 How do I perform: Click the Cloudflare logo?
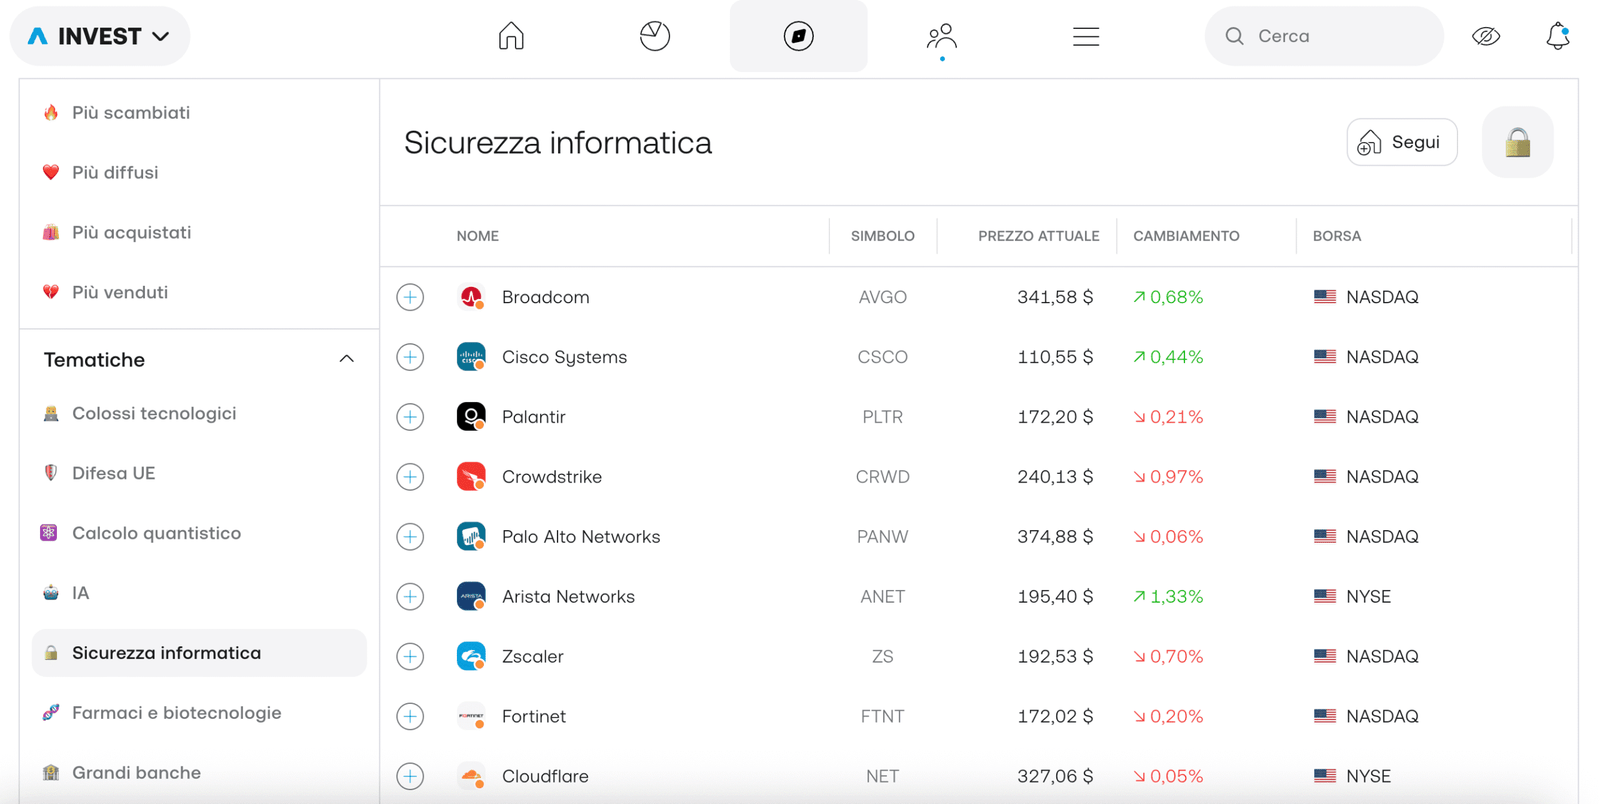[471, 776]
